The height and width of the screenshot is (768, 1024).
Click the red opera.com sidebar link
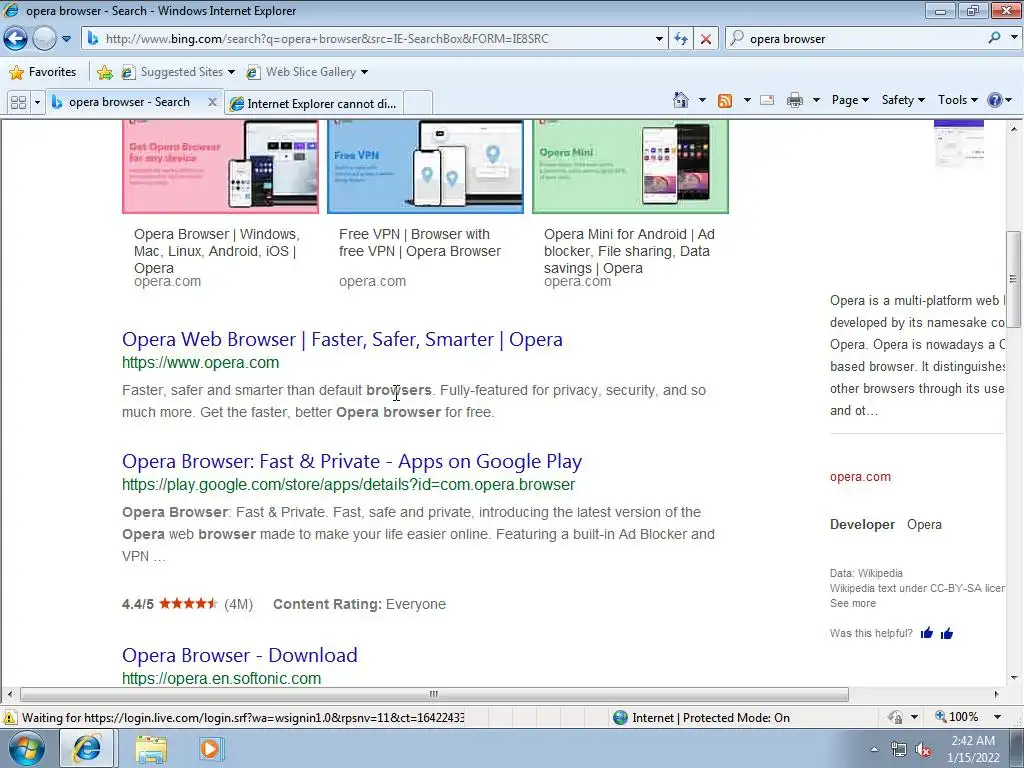(x=860, y=477)
